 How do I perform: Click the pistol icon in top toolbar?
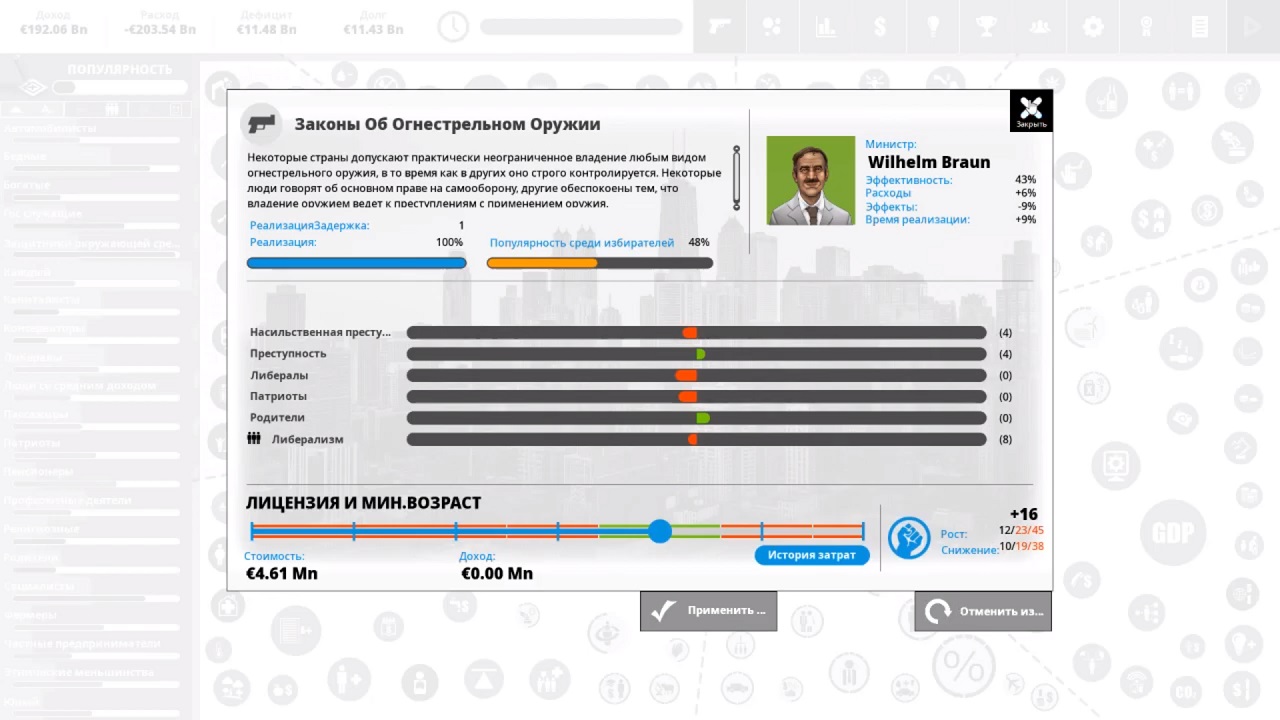pos(720,27)
